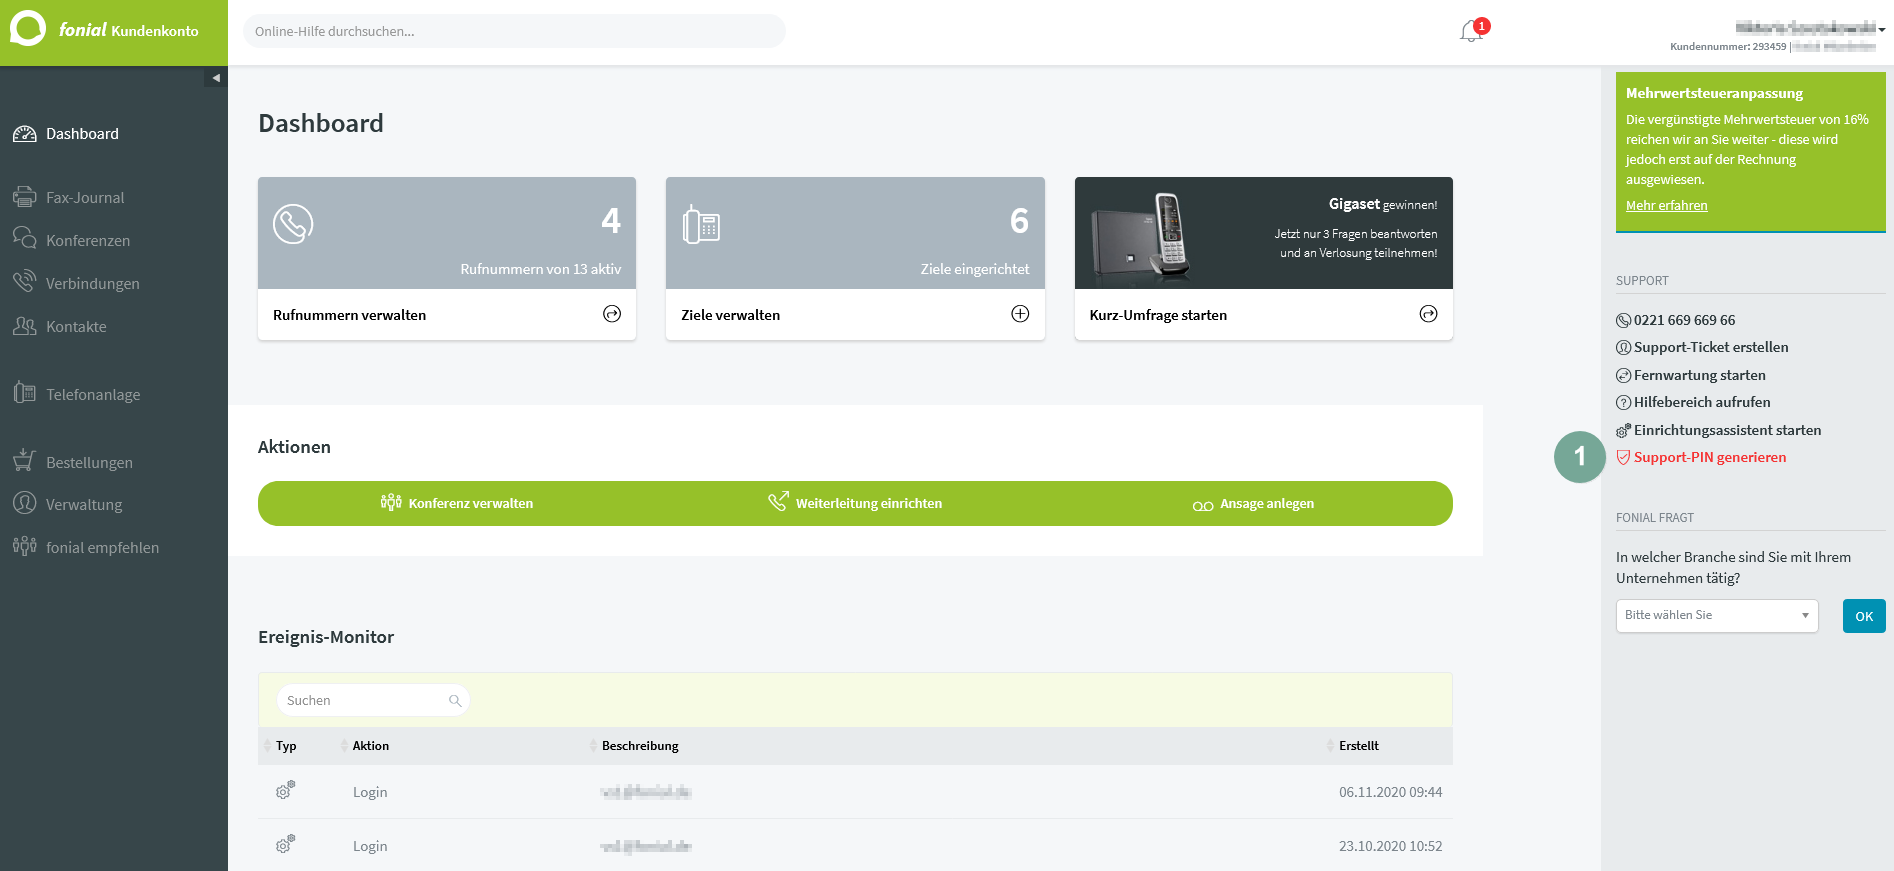Expand the user account menu arrow
The width and height of the screenshot is (1894, 871).
pos(1882,30)
